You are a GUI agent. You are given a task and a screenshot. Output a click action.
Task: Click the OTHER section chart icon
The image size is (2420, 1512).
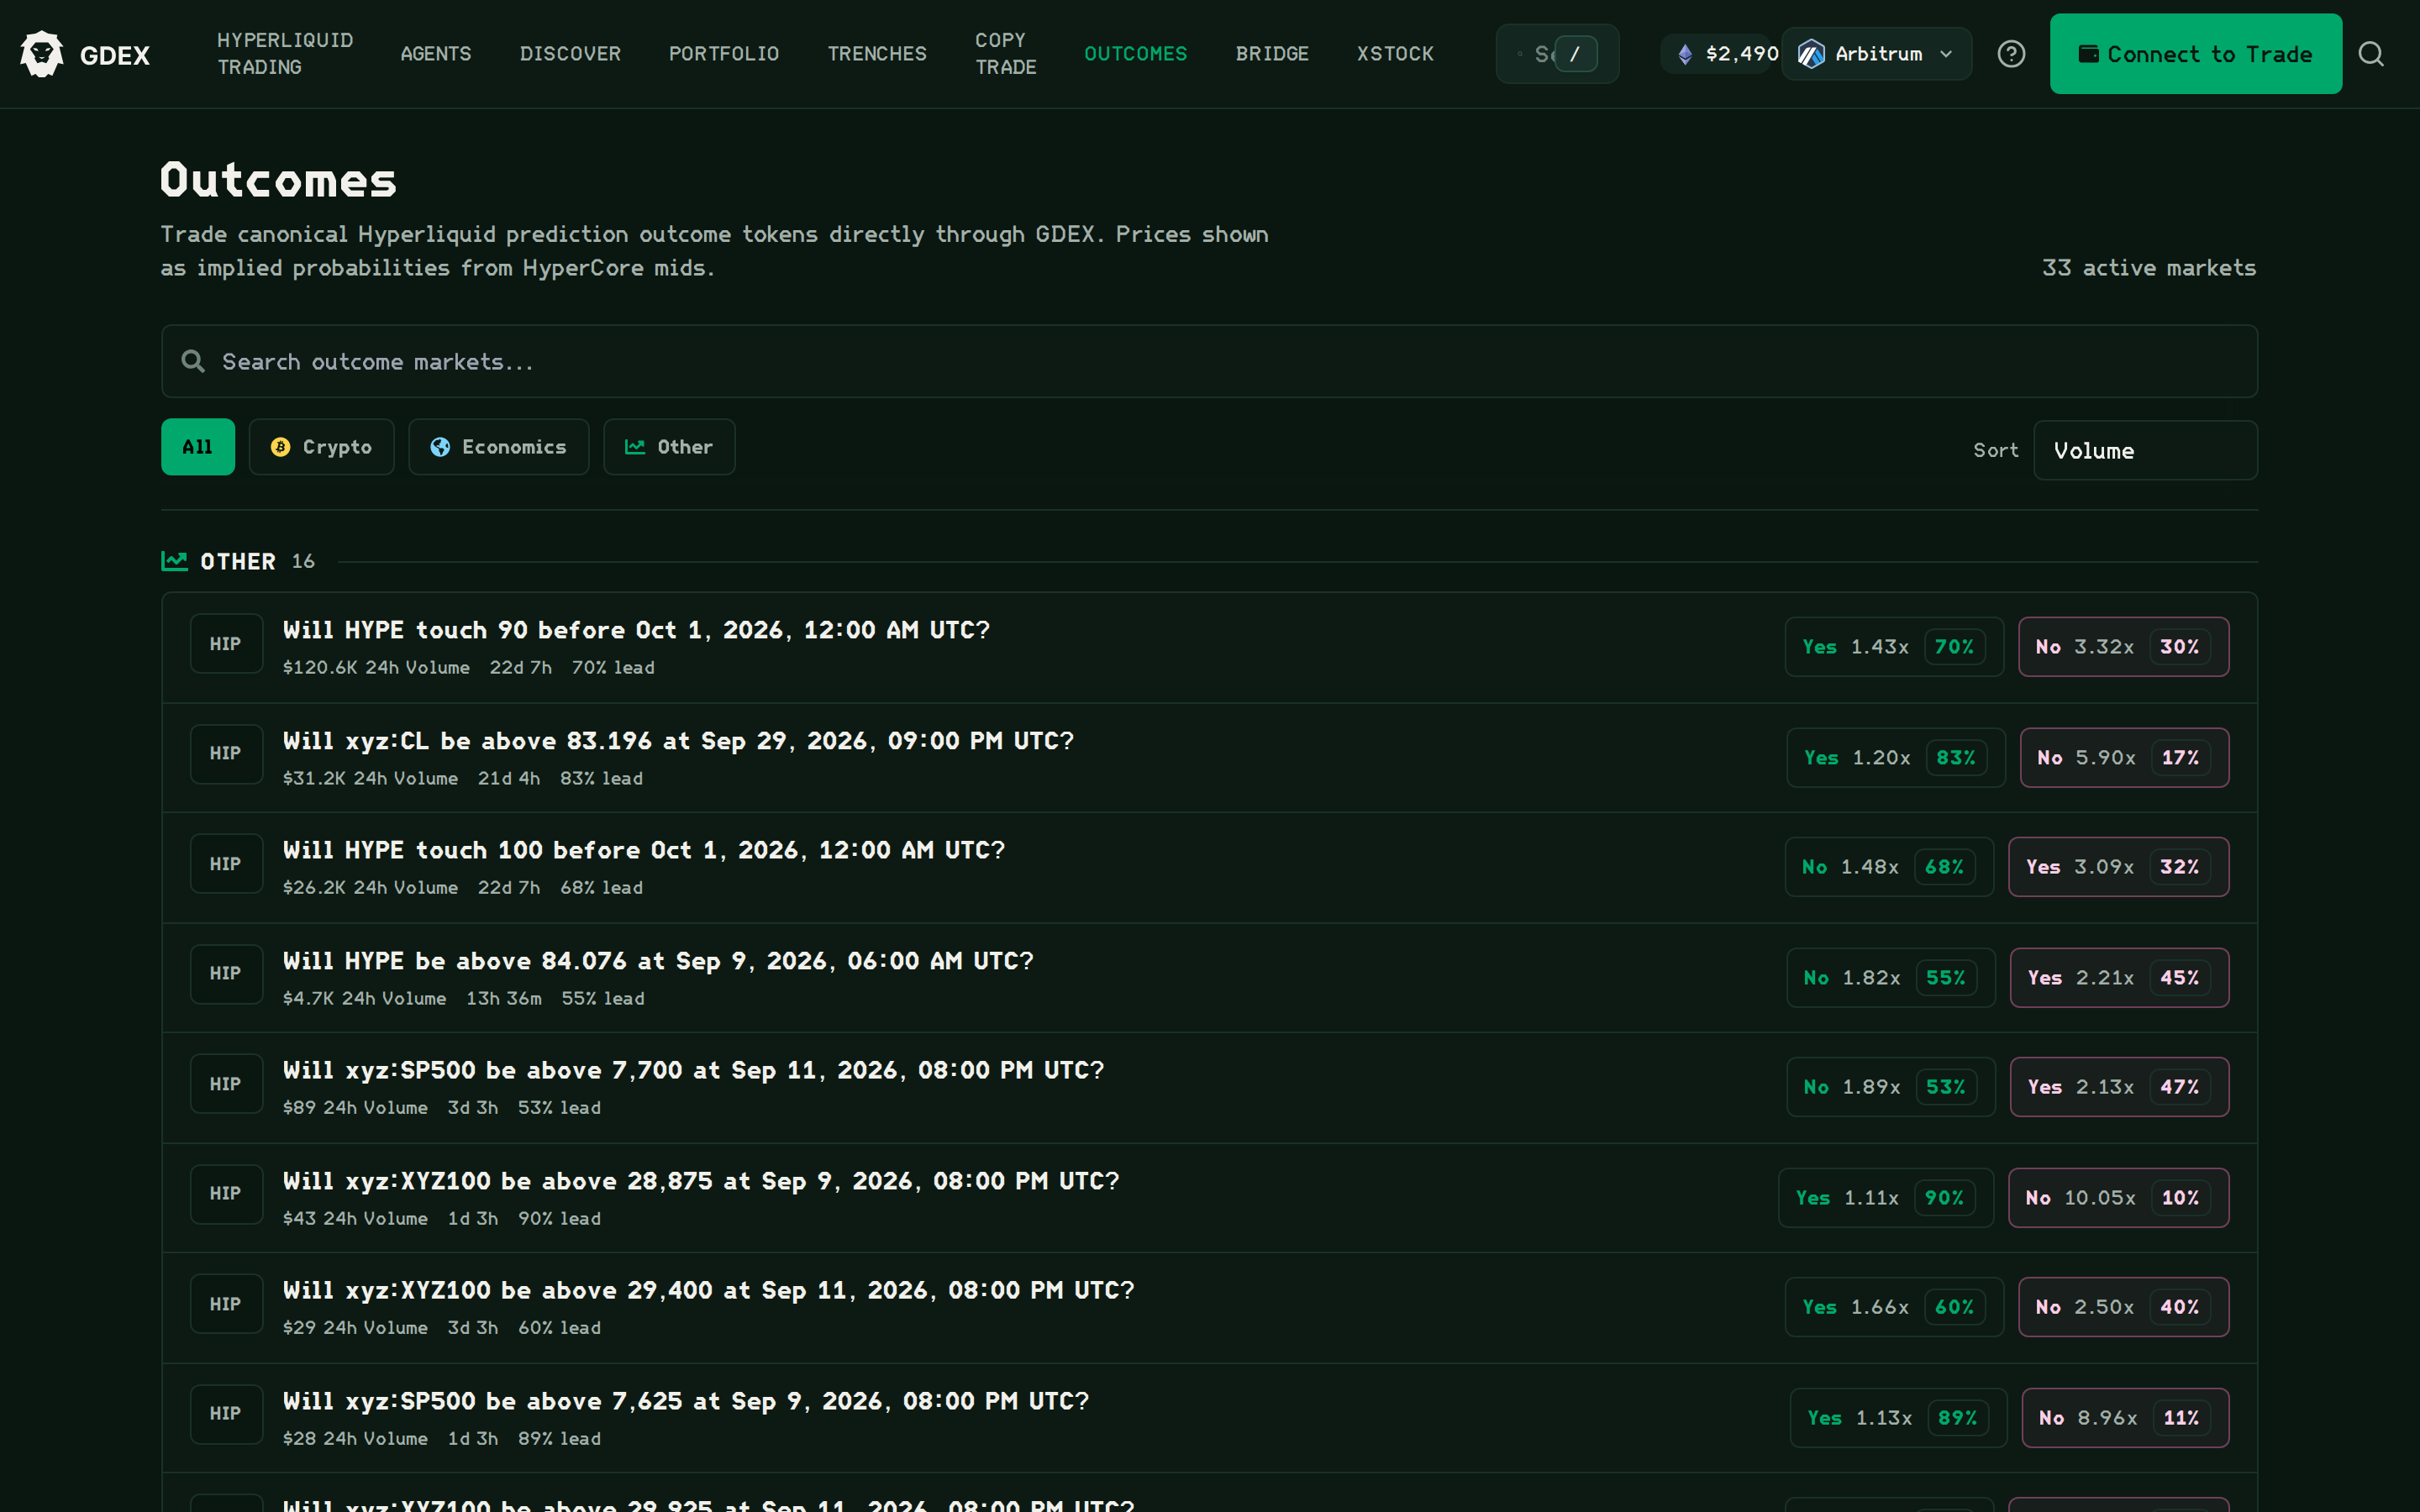(174, 561)
